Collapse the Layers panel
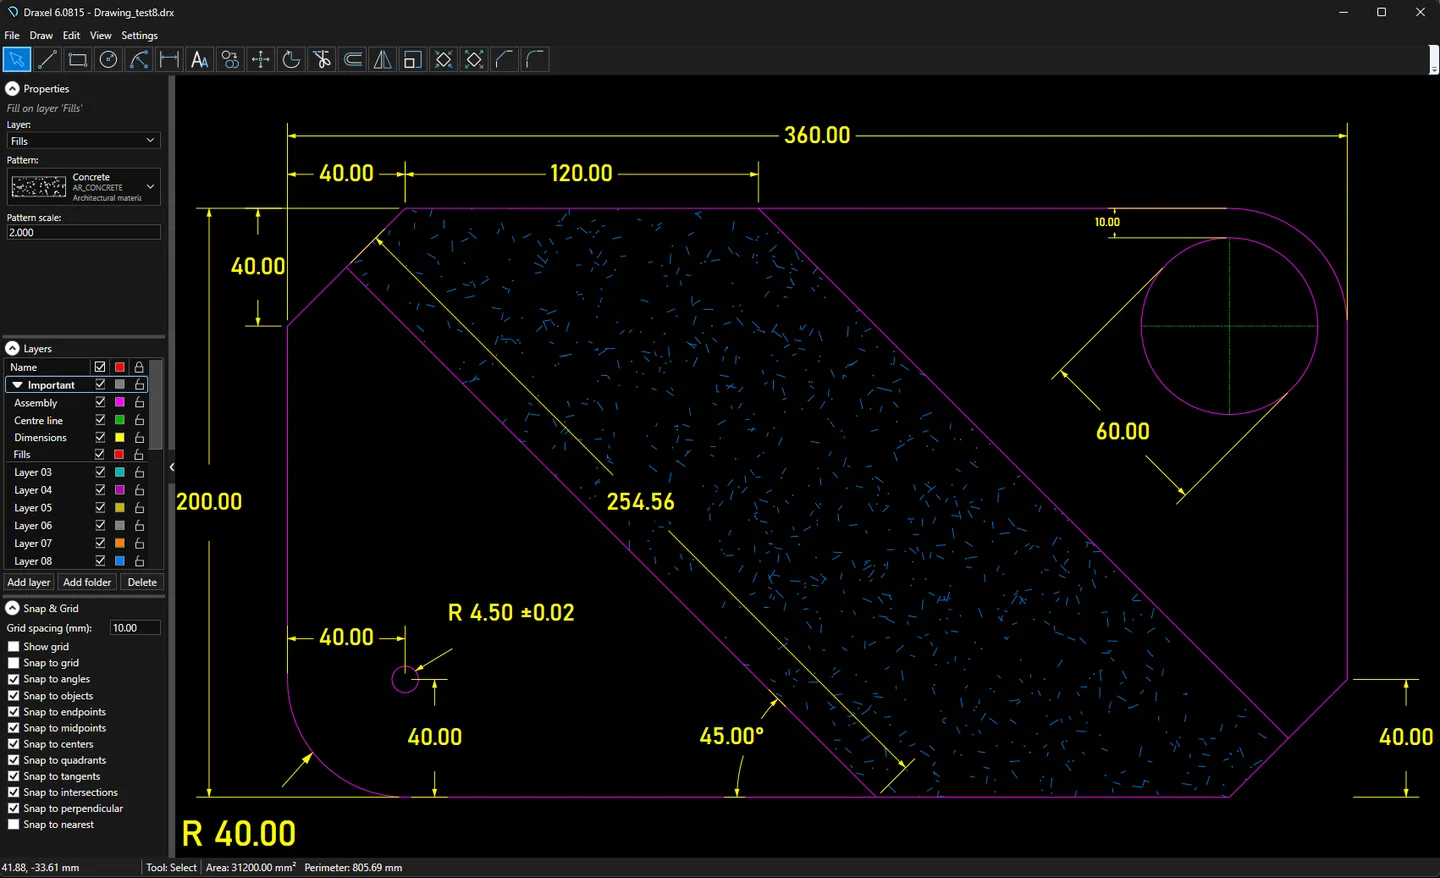The width and height of the screenshot is (1440, 878). tap(13, 349)
